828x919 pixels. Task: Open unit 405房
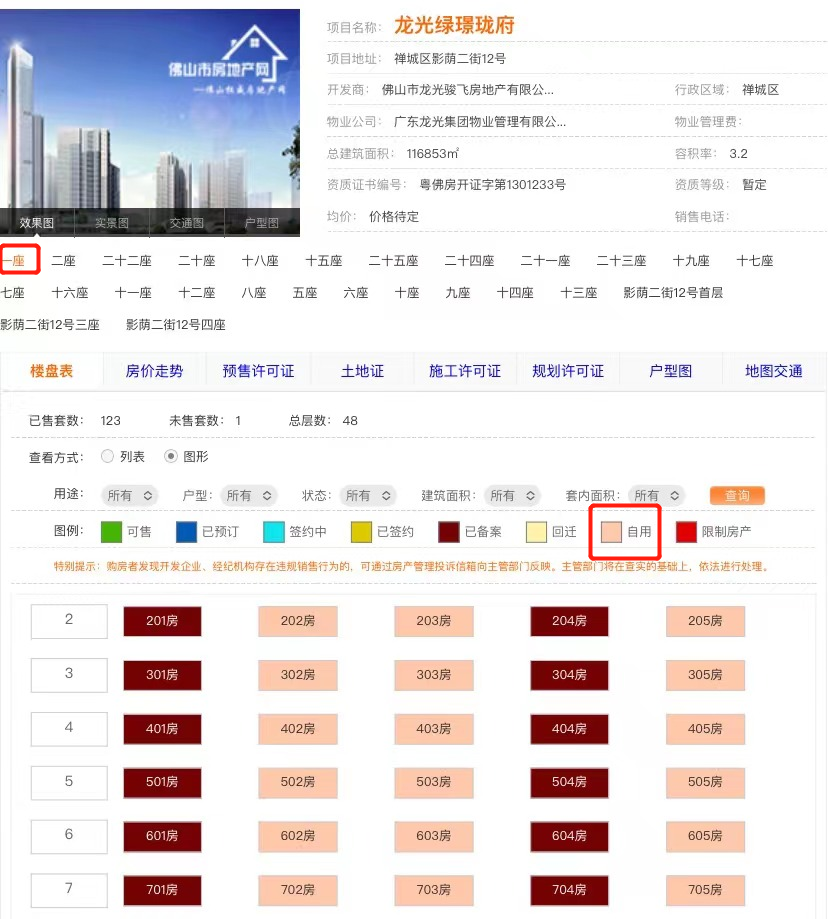tap(705, 729)
